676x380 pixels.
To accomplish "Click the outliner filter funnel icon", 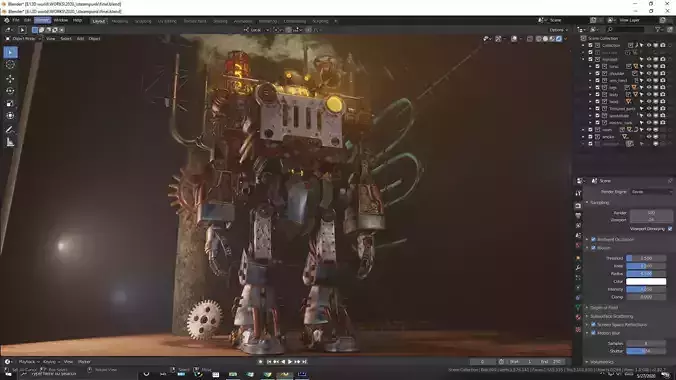I will tap(658, 29).
